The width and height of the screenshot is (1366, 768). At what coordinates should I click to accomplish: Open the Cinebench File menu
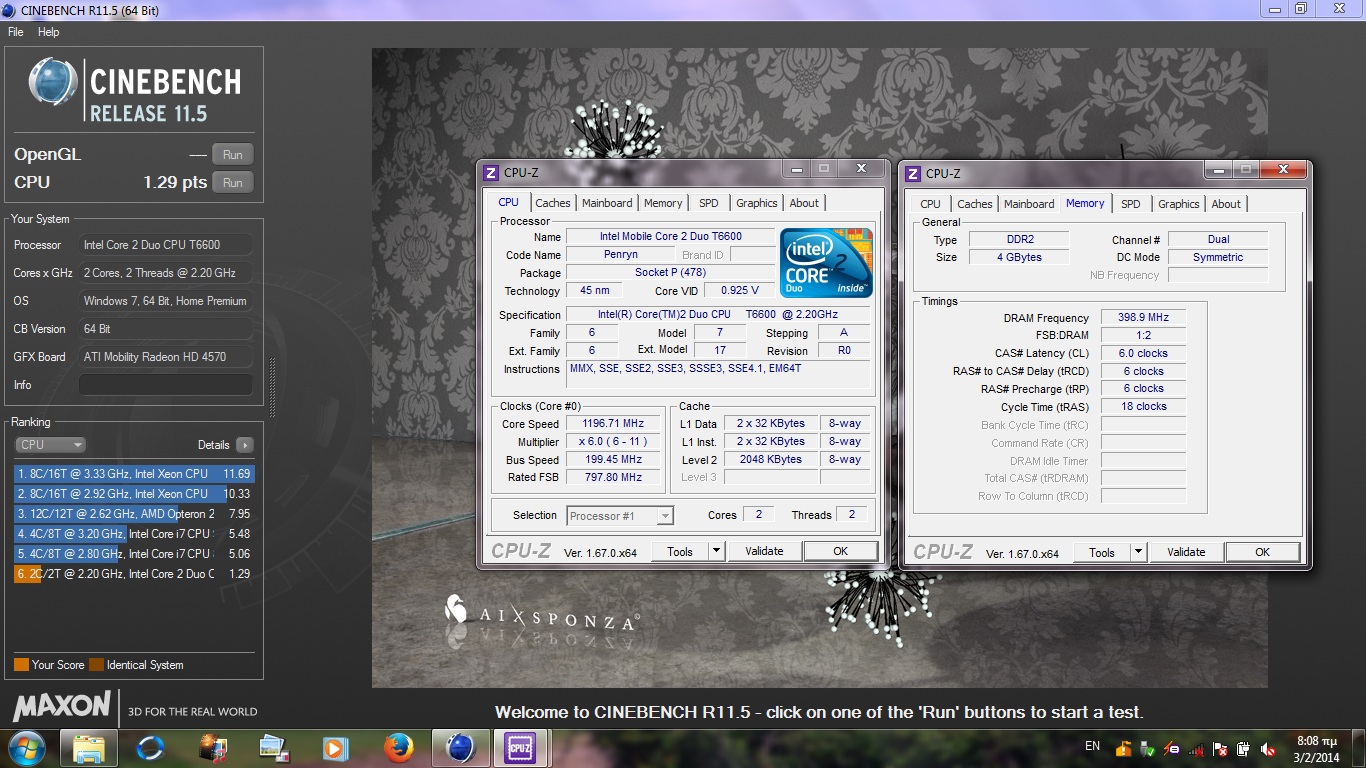[15, 32]
